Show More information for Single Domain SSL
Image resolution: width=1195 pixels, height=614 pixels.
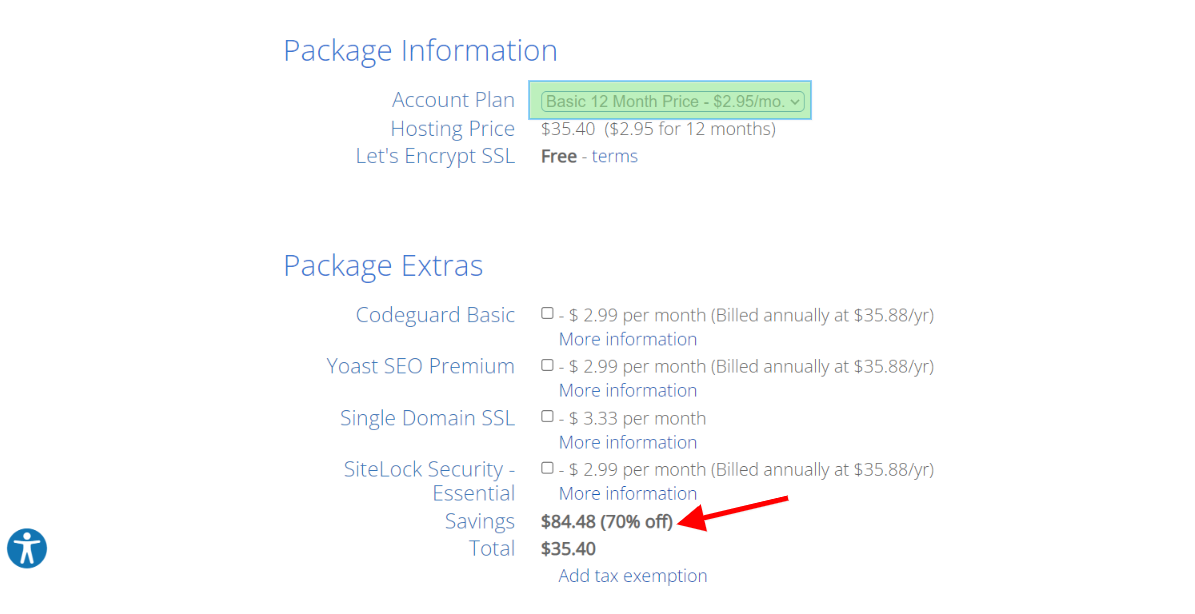[628, 442]
